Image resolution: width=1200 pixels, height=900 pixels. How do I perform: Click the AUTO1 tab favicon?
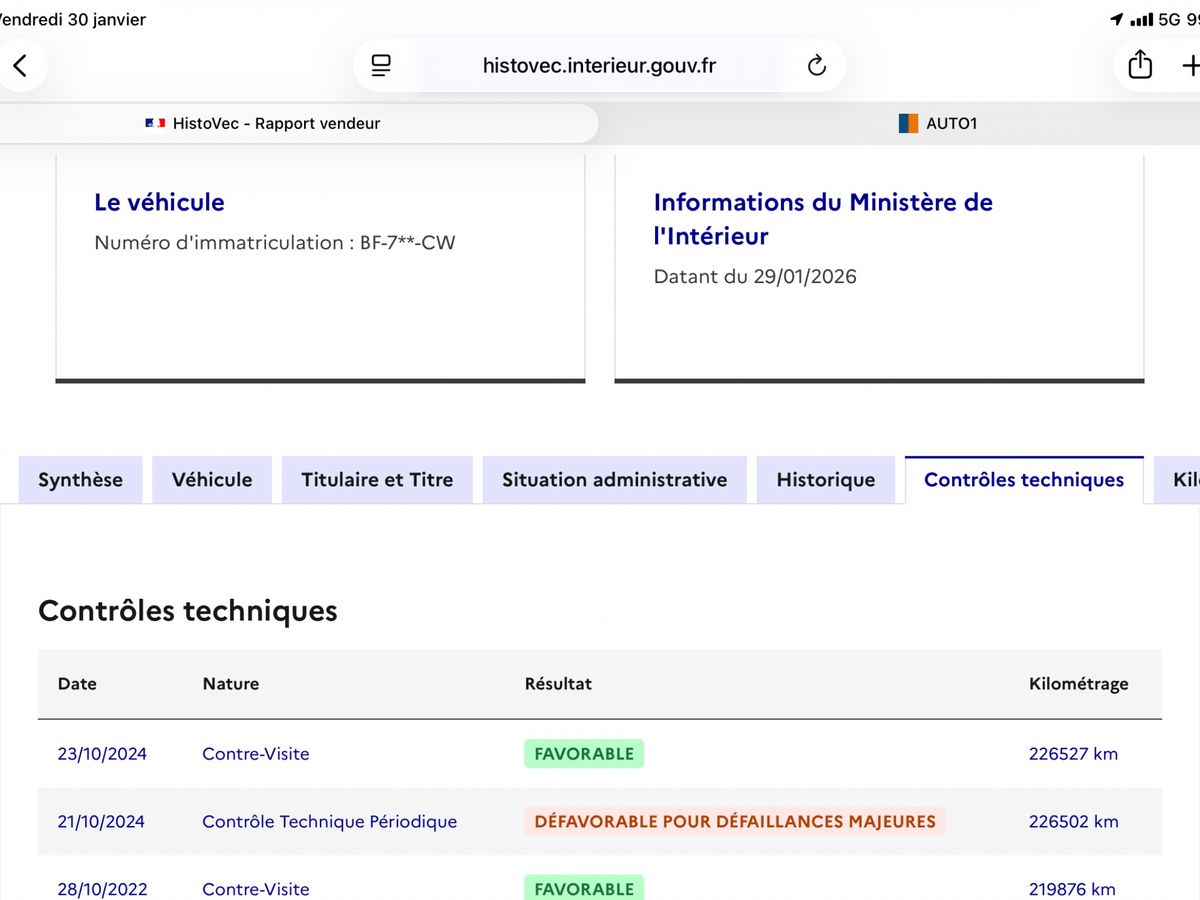click(x=908, y=123)
